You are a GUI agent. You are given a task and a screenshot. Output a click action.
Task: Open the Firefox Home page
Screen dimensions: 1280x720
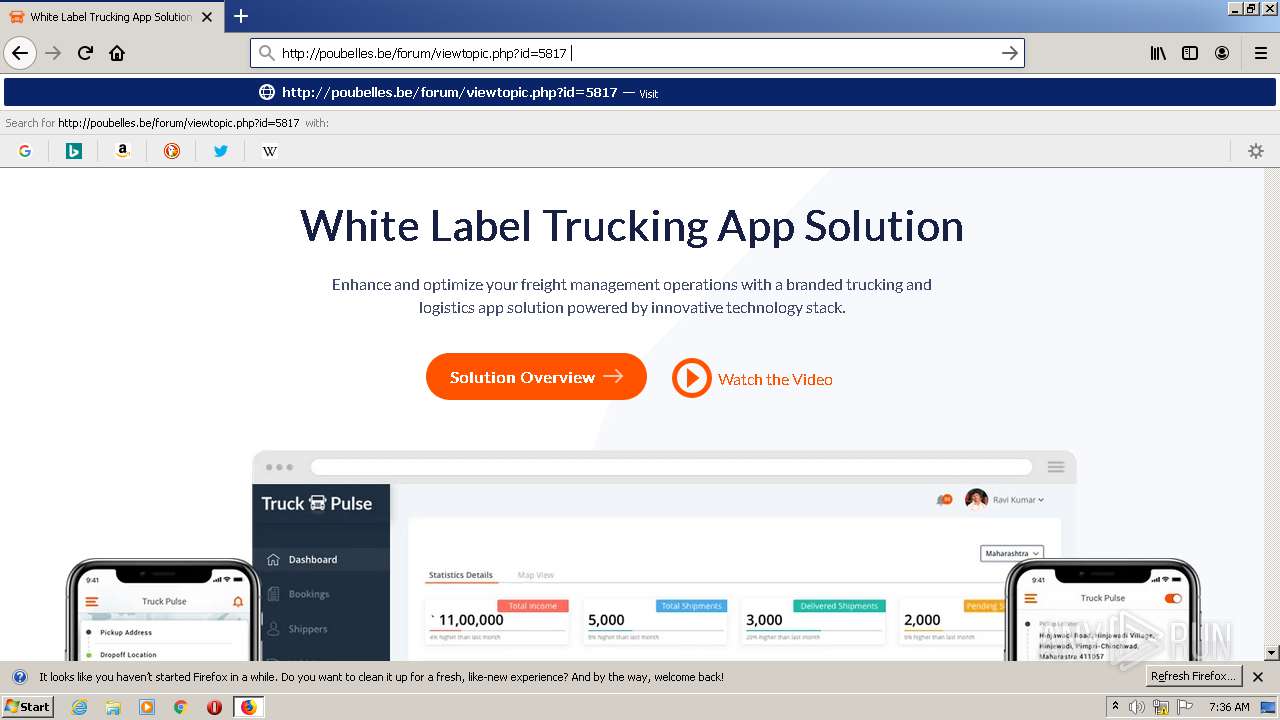tap(117, 53)
